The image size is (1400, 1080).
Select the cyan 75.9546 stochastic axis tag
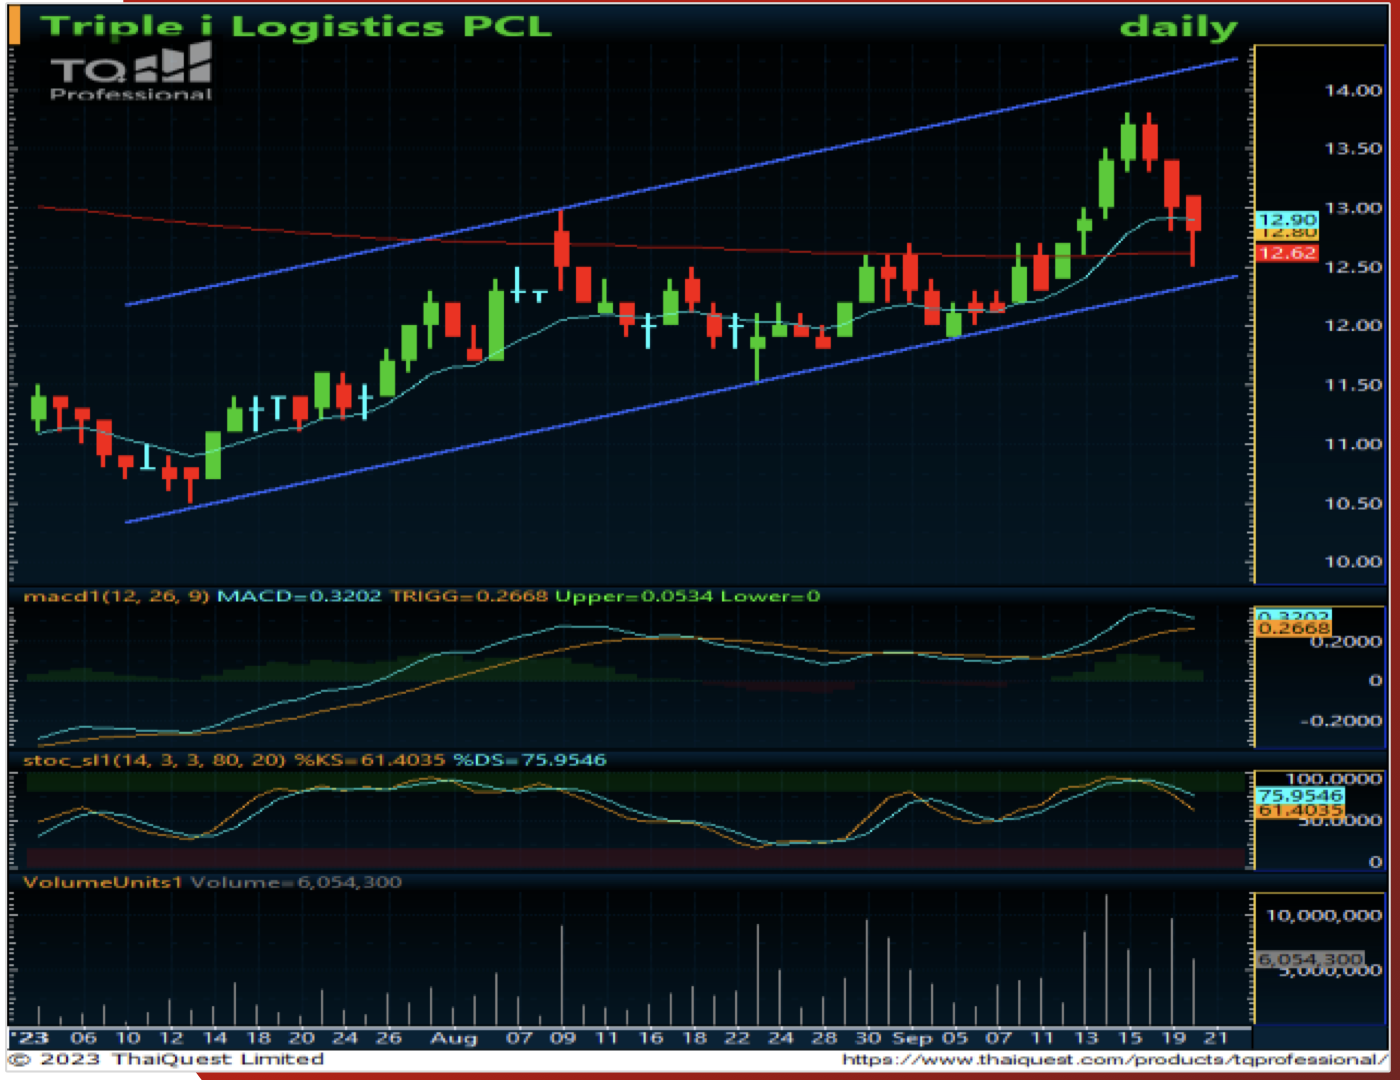[x=1300, y=796]
